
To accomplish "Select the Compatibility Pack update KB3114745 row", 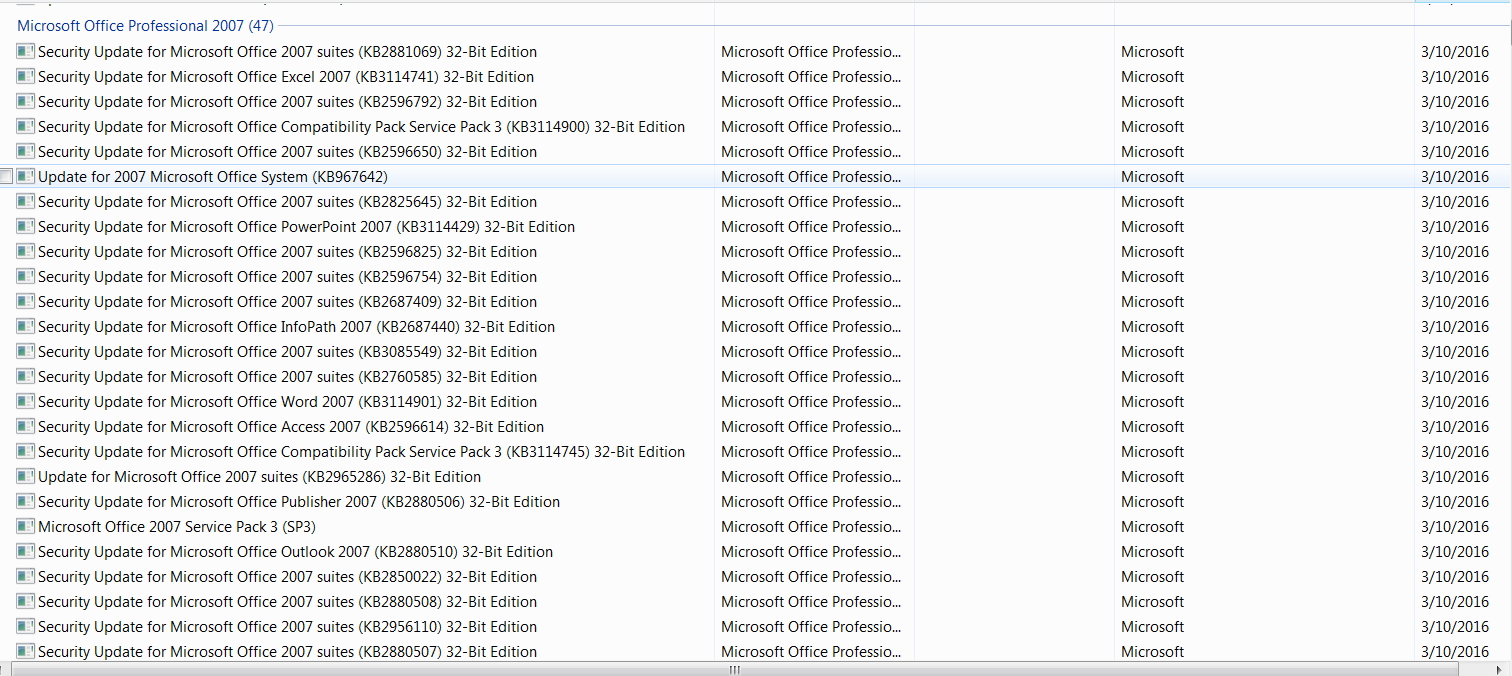I will 361,452.
